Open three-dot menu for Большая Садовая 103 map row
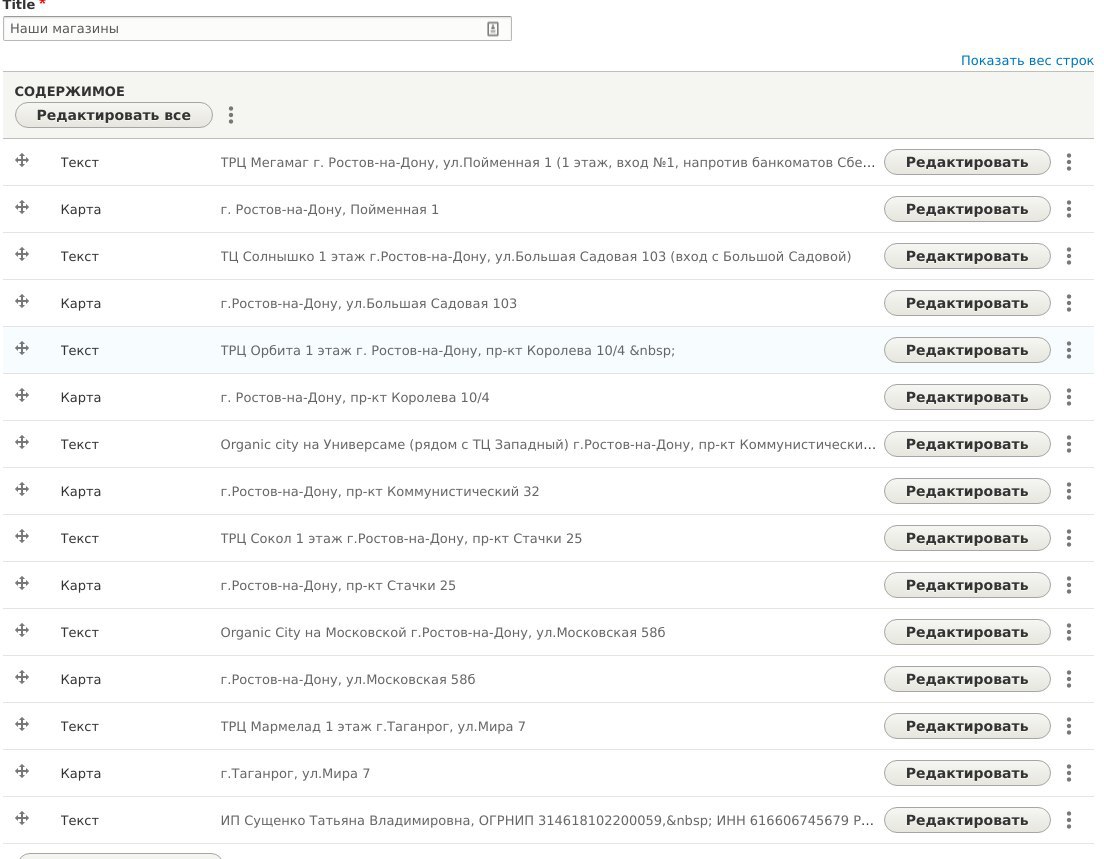Viewport: 1104px width, 859px height. click(1069, 303)
